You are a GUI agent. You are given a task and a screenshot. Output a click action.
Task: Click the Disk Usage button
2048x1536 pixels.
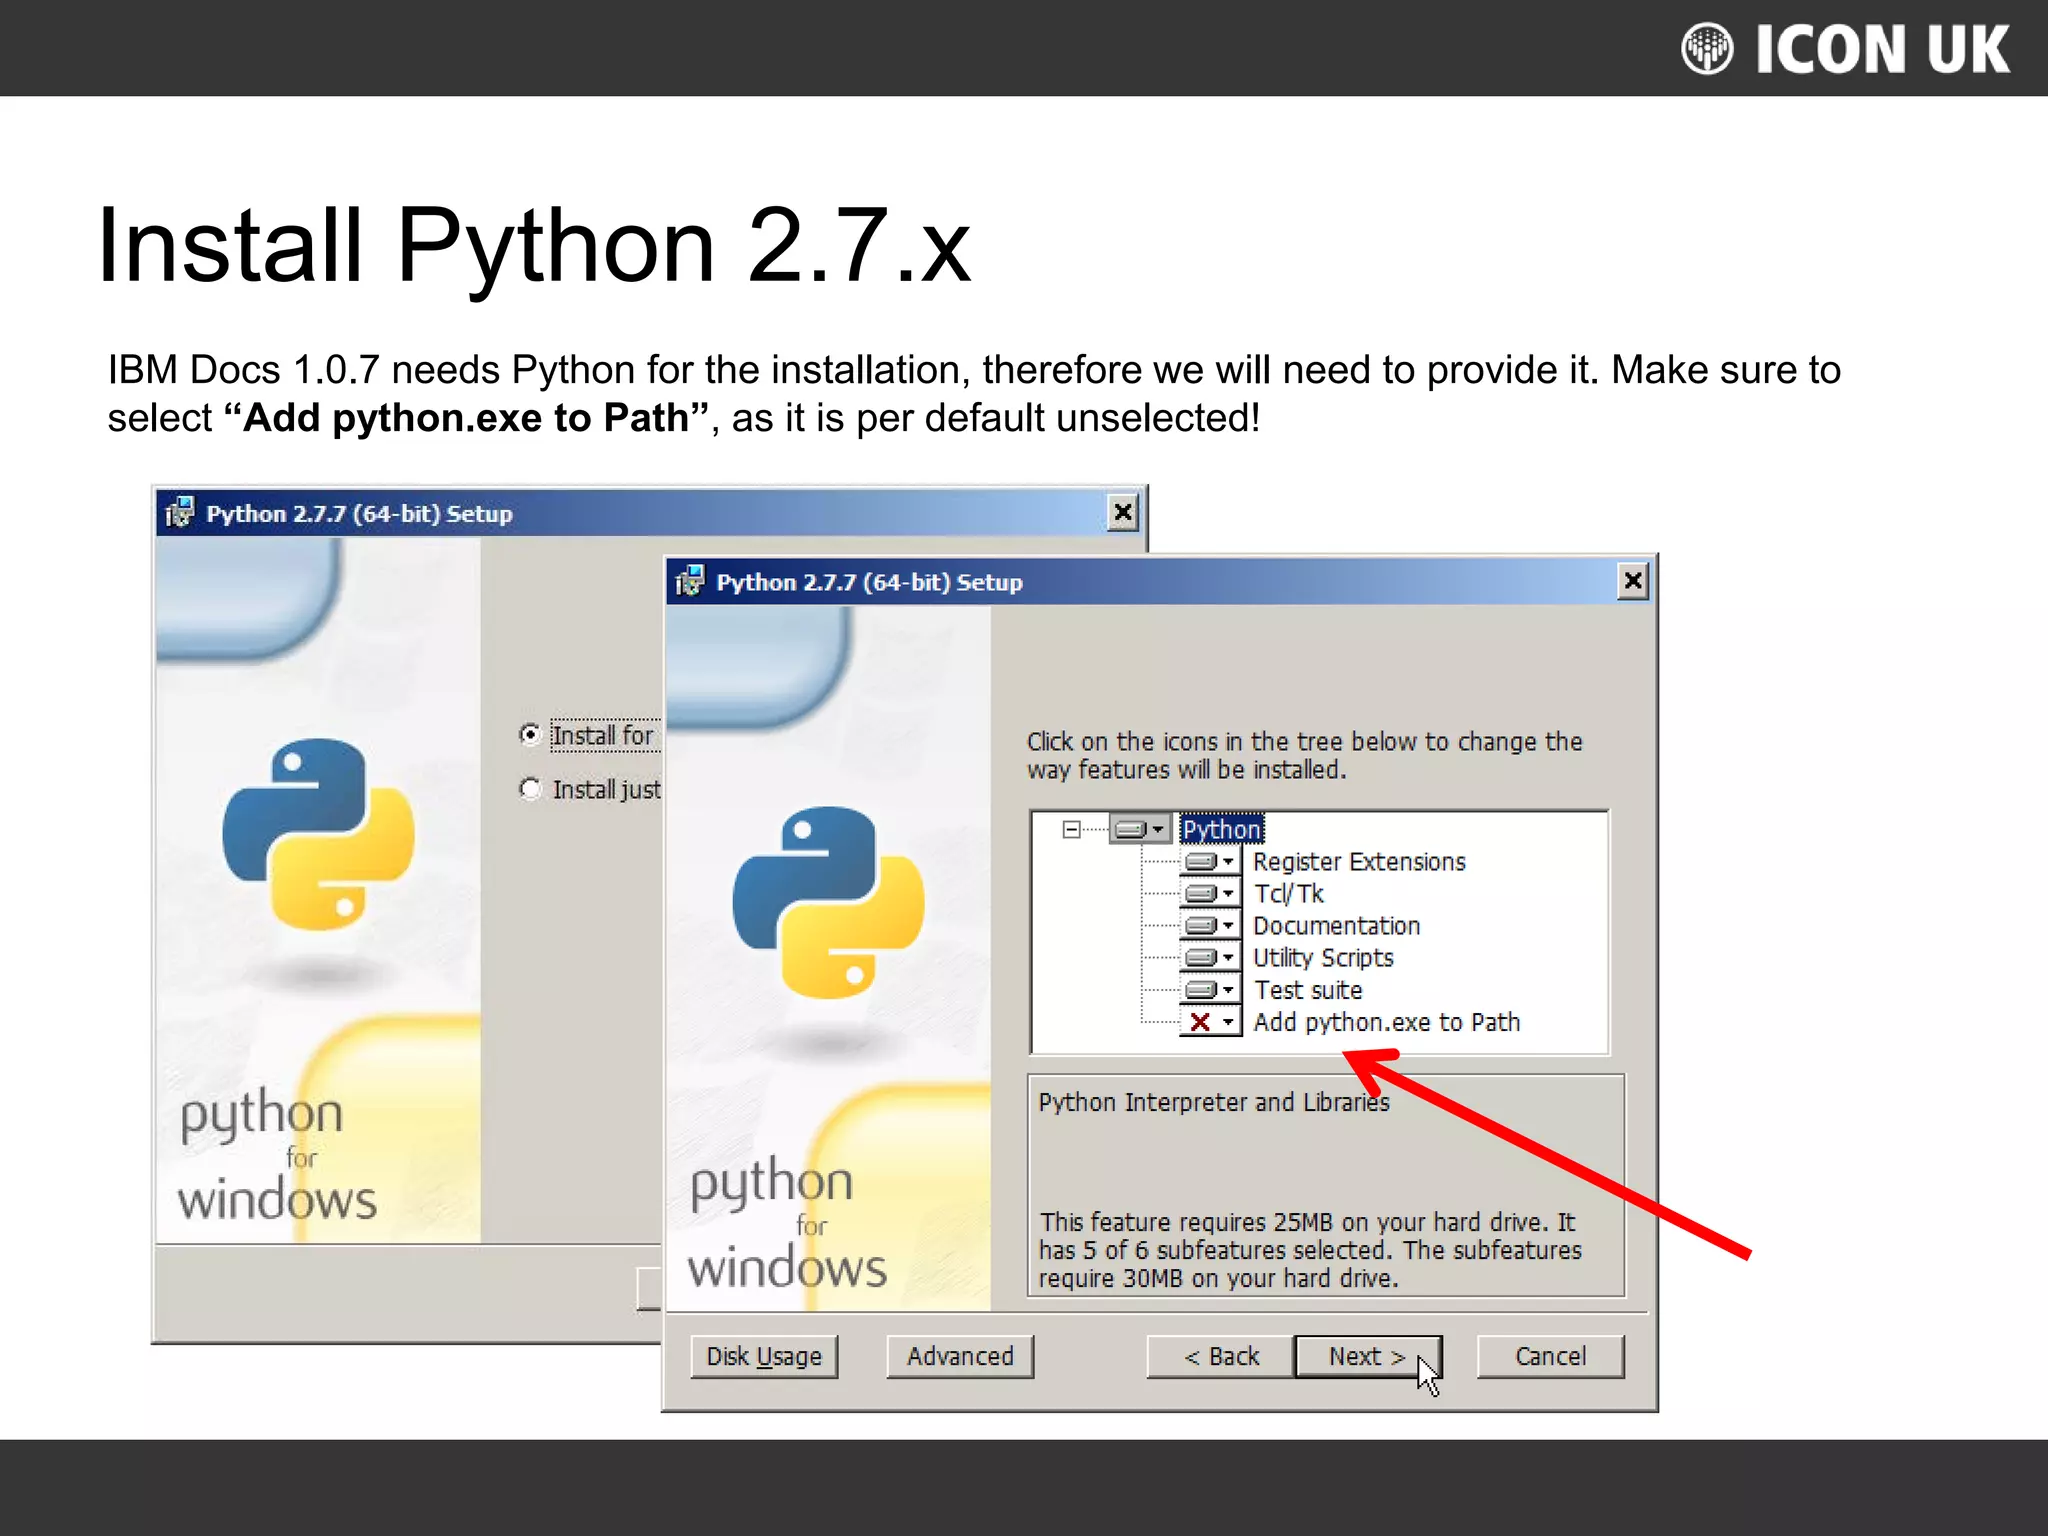764,1356
